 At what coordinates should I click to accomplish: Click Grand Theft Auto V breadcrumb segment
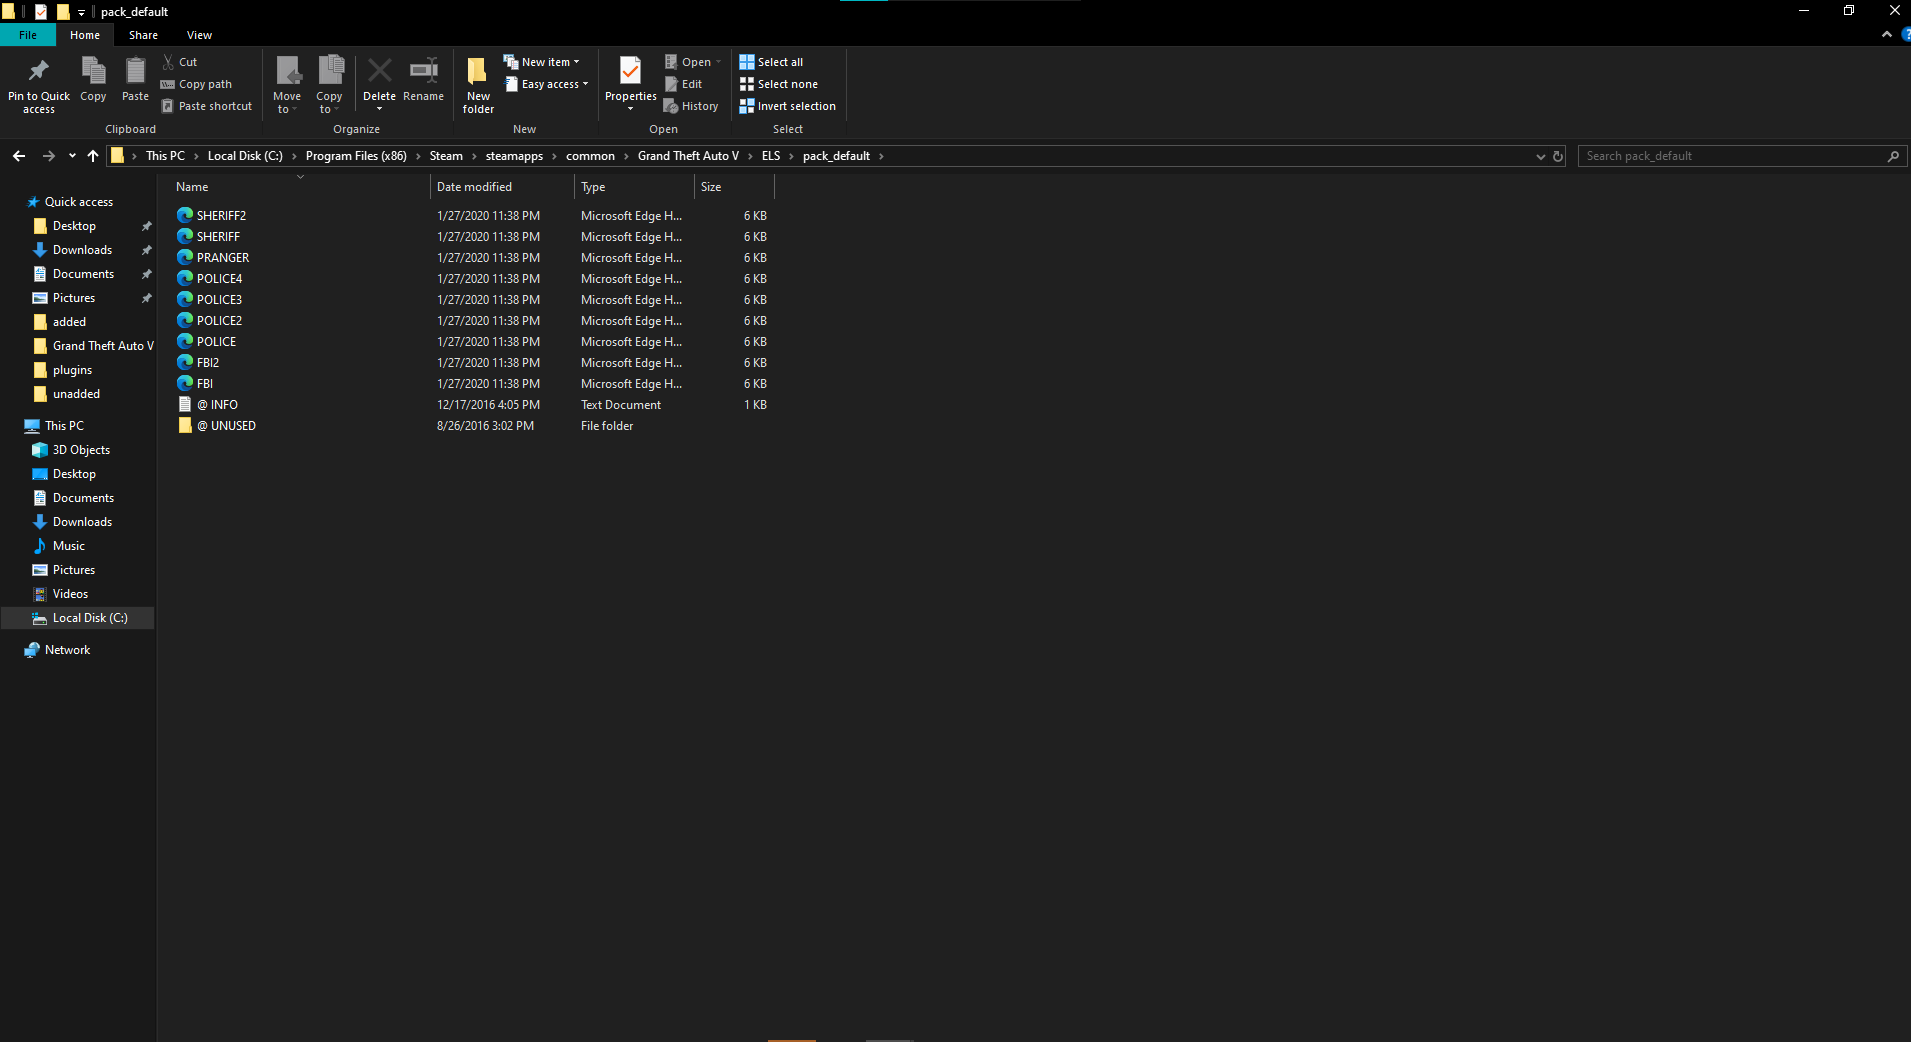coord(688,156)
